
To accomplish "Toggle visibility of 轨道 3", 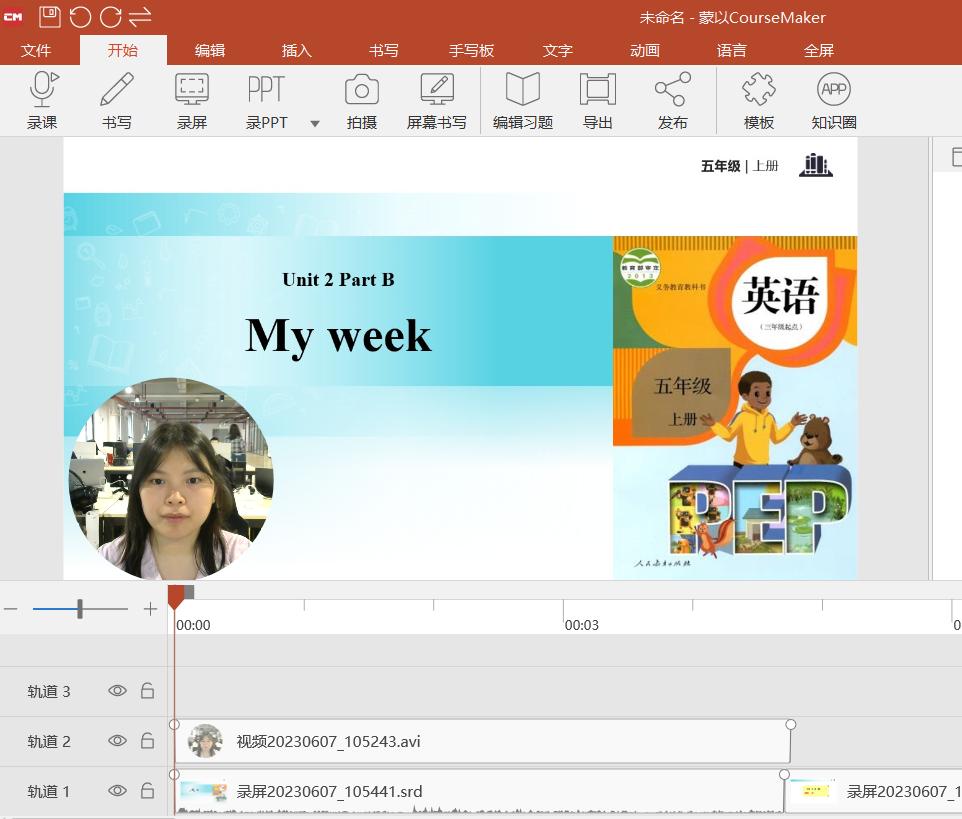I will click(117, 691).
